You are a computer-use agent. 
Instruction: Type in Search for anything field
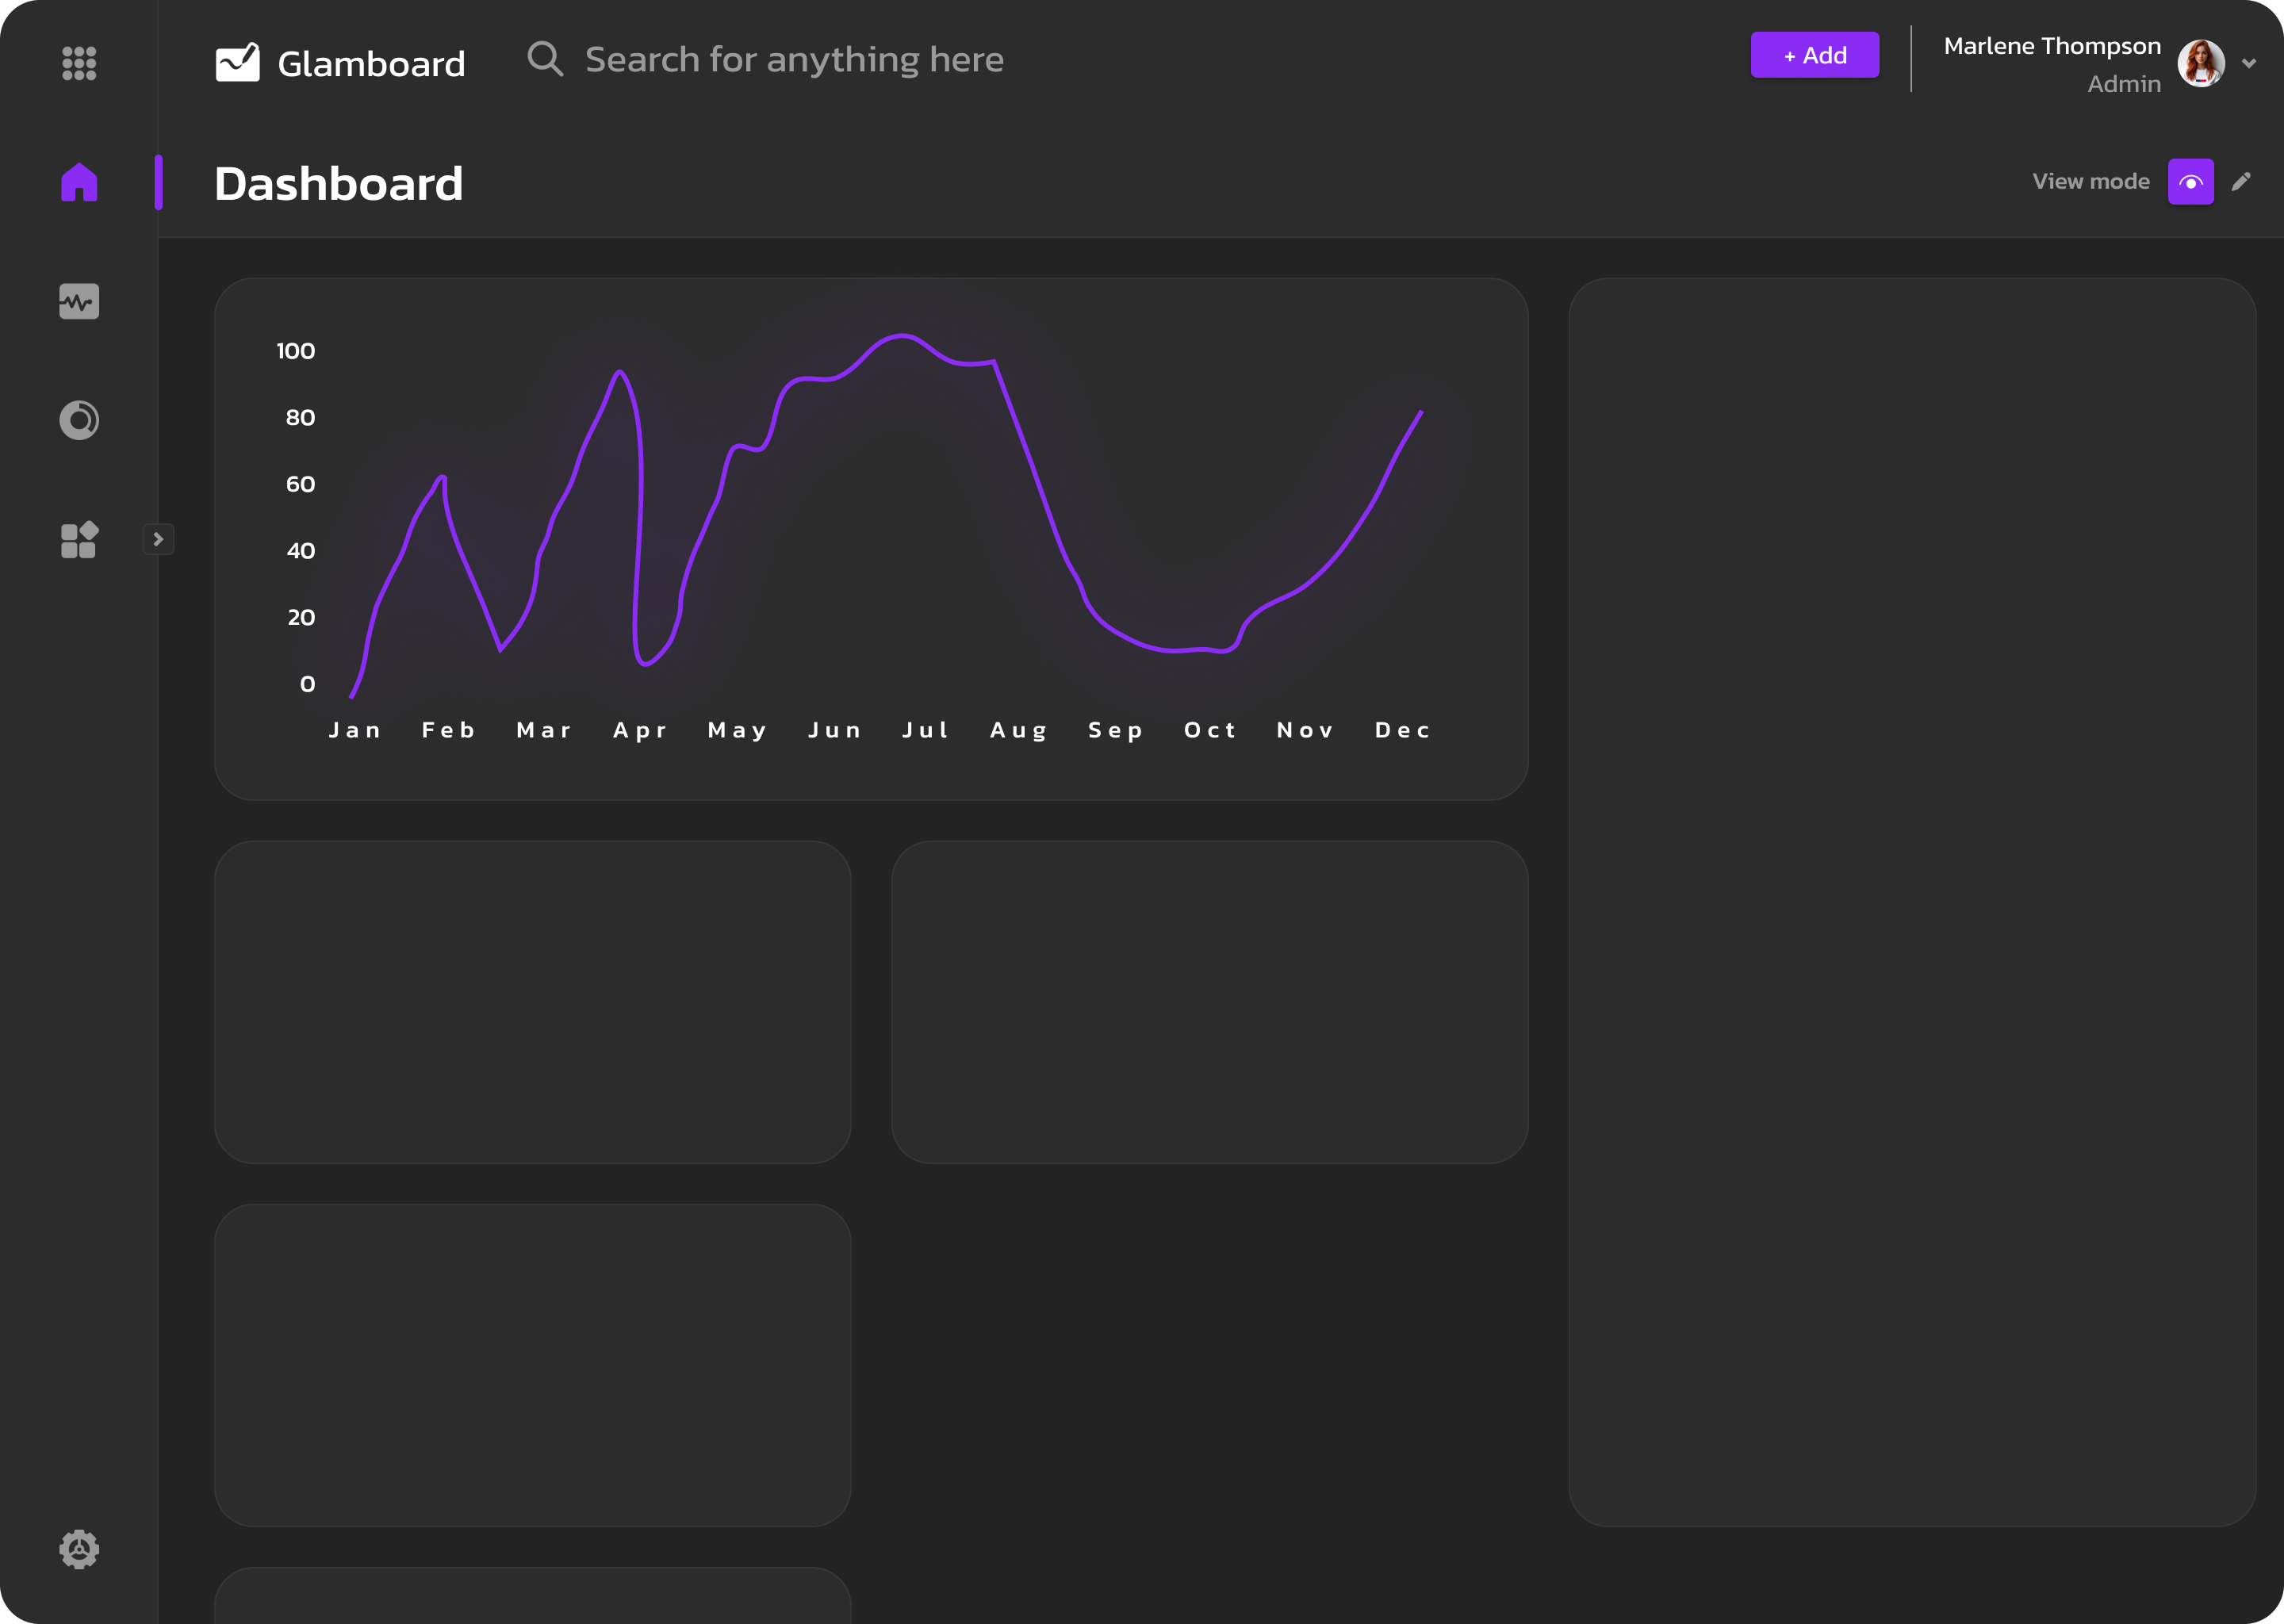793,60
